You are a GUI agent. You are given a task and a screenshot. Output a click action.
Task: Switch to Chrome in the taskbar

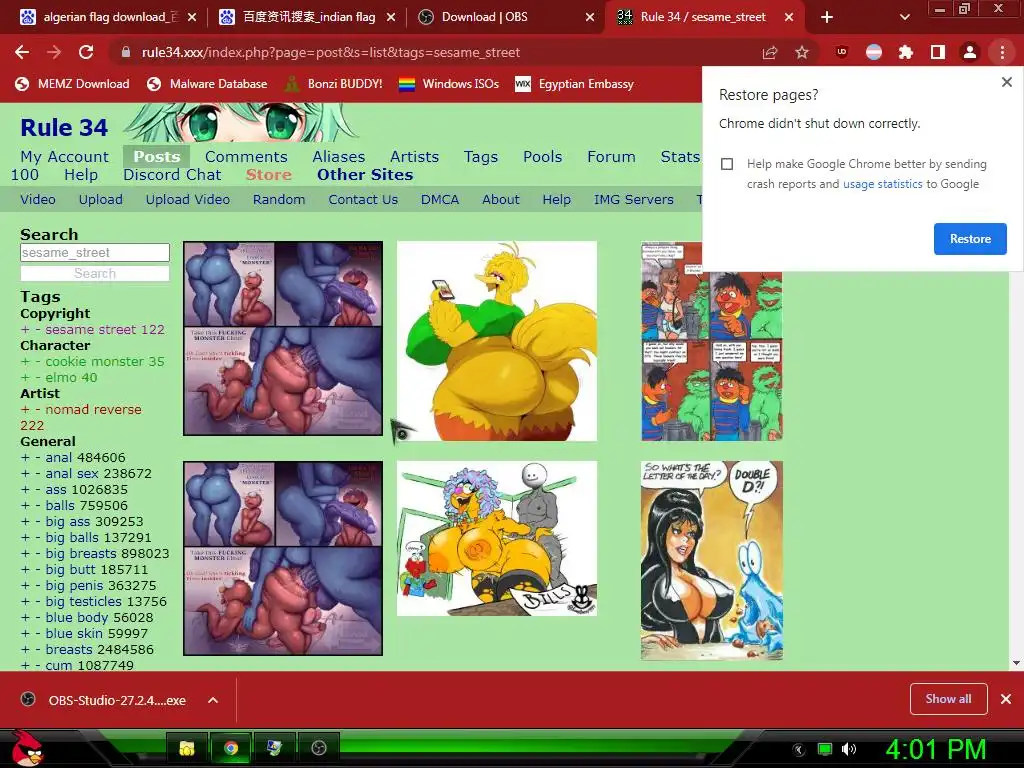coord(231,748)
